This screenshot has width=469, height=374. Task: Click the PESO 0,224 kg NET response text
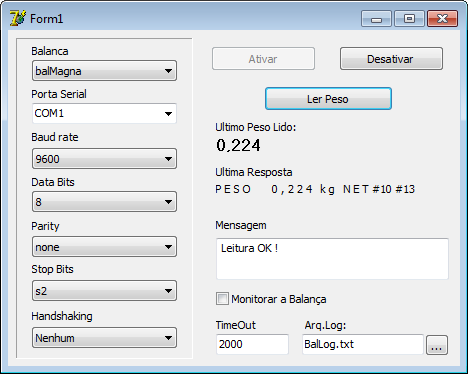click(x=315, y=189)
